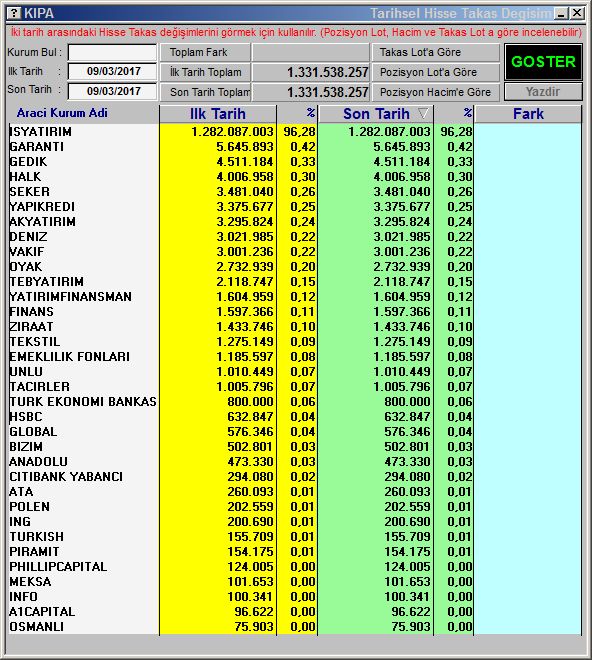The image size is (592, 660).
Task: Select the A1CAPITAL row
Action: (295, 612)
